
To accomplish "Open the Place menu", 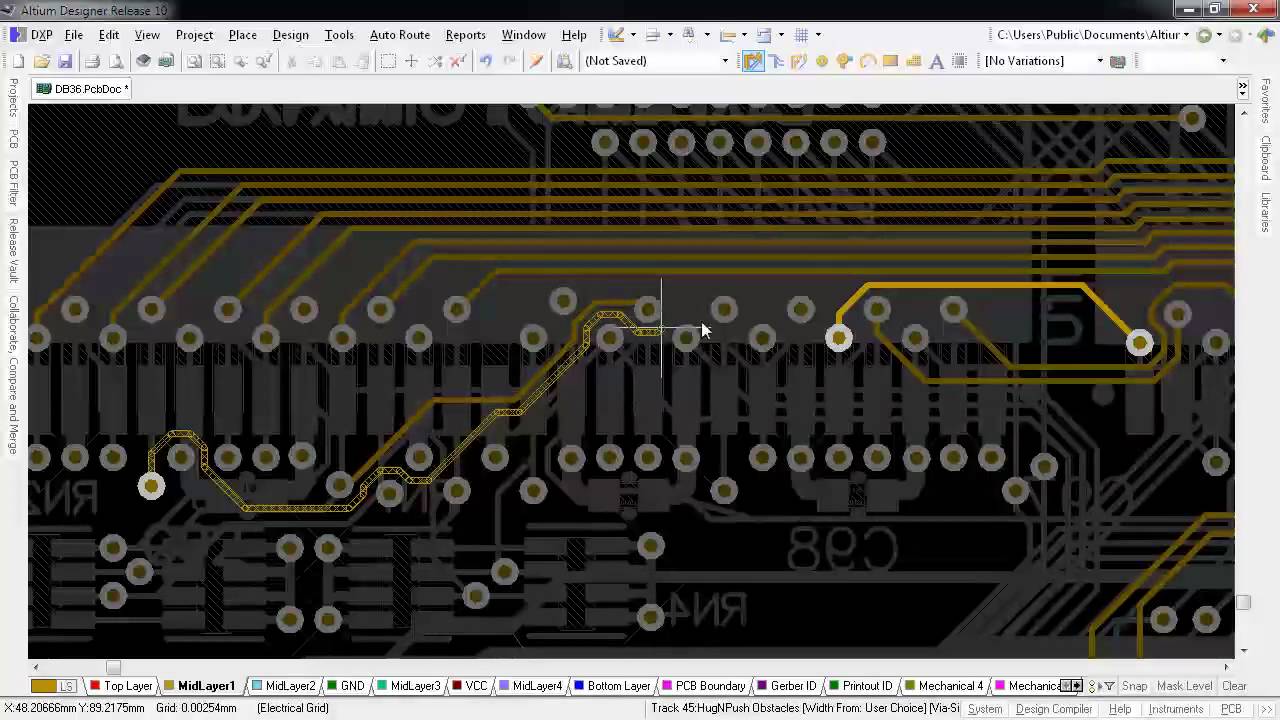I will coord(243,35).
